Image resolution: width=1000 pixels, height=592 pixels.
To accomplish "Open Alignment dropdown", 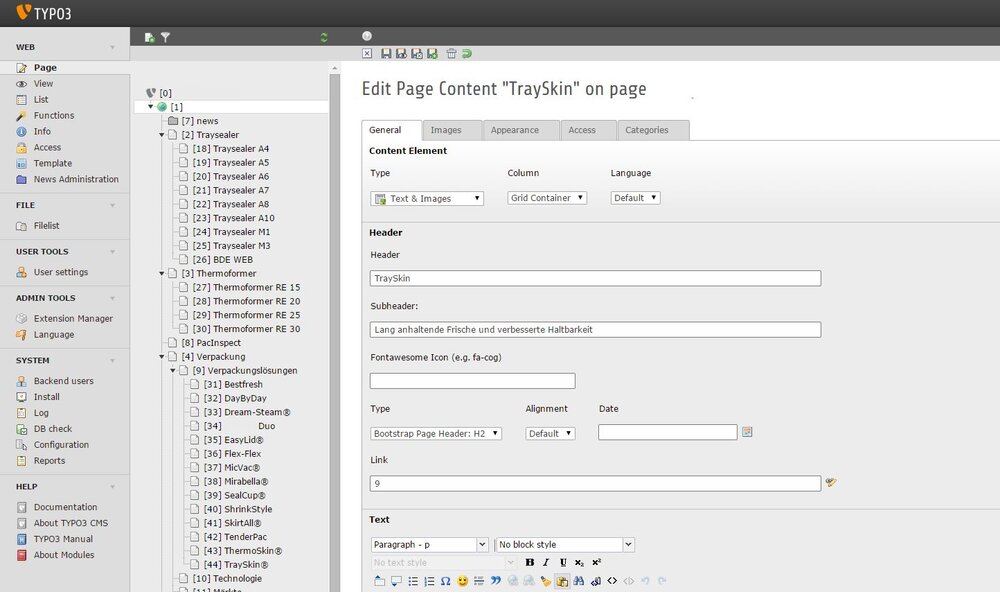I will click(x=550, y=433).
